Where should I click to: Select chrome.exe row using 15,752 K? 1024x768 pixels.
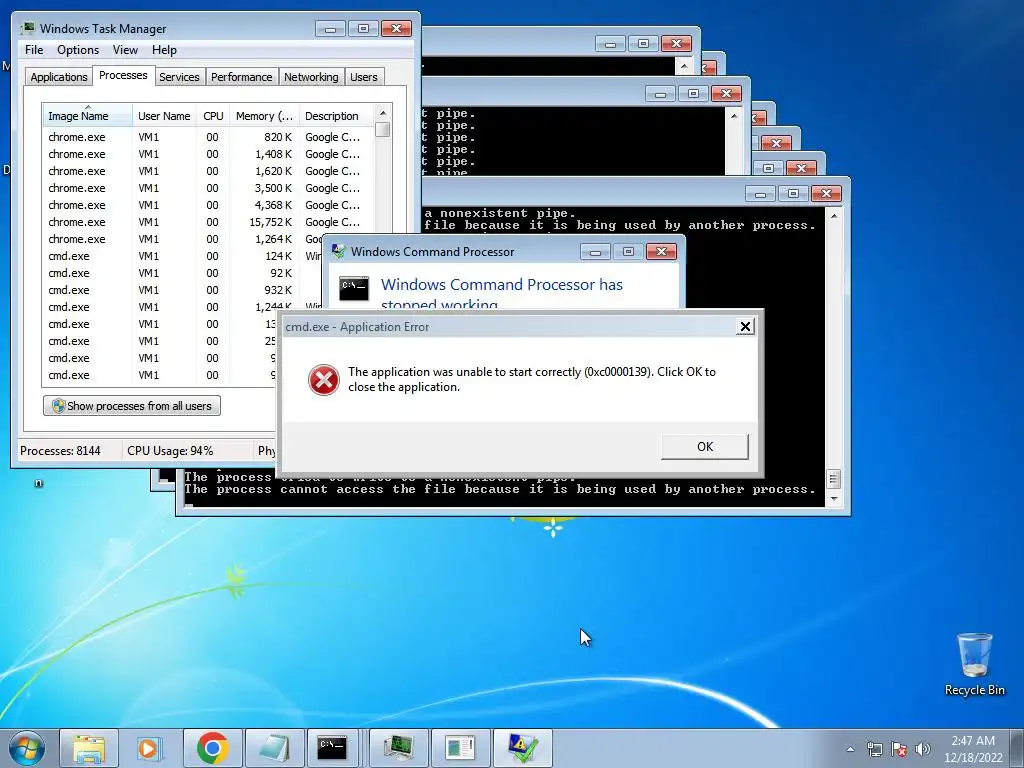(208, 222)
